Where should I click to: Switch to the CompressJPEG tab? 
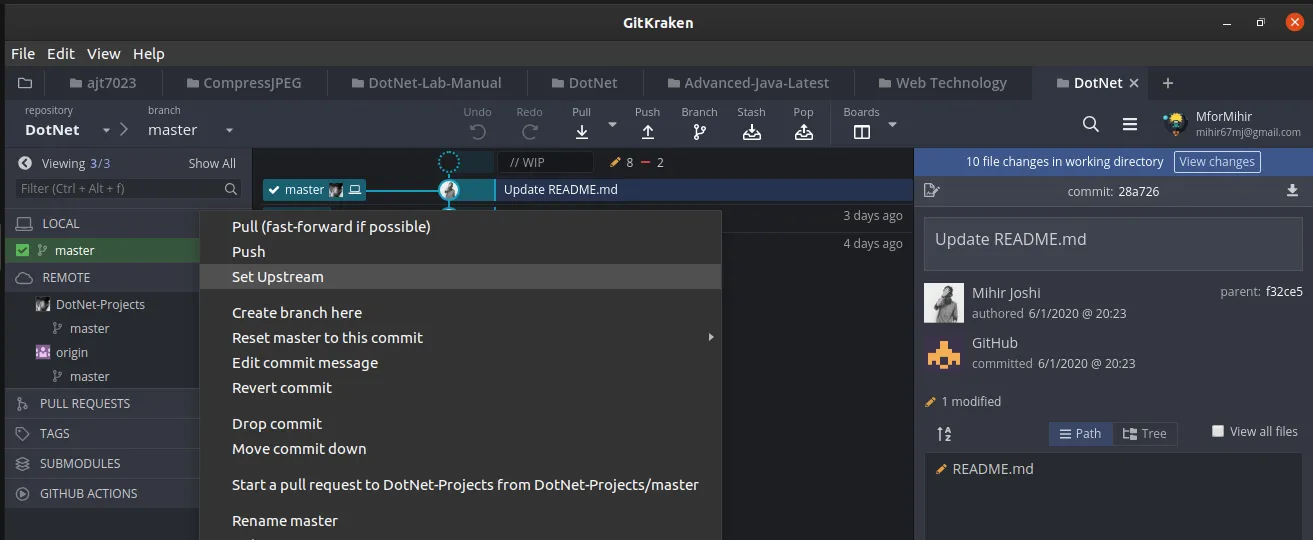[243, 83]
